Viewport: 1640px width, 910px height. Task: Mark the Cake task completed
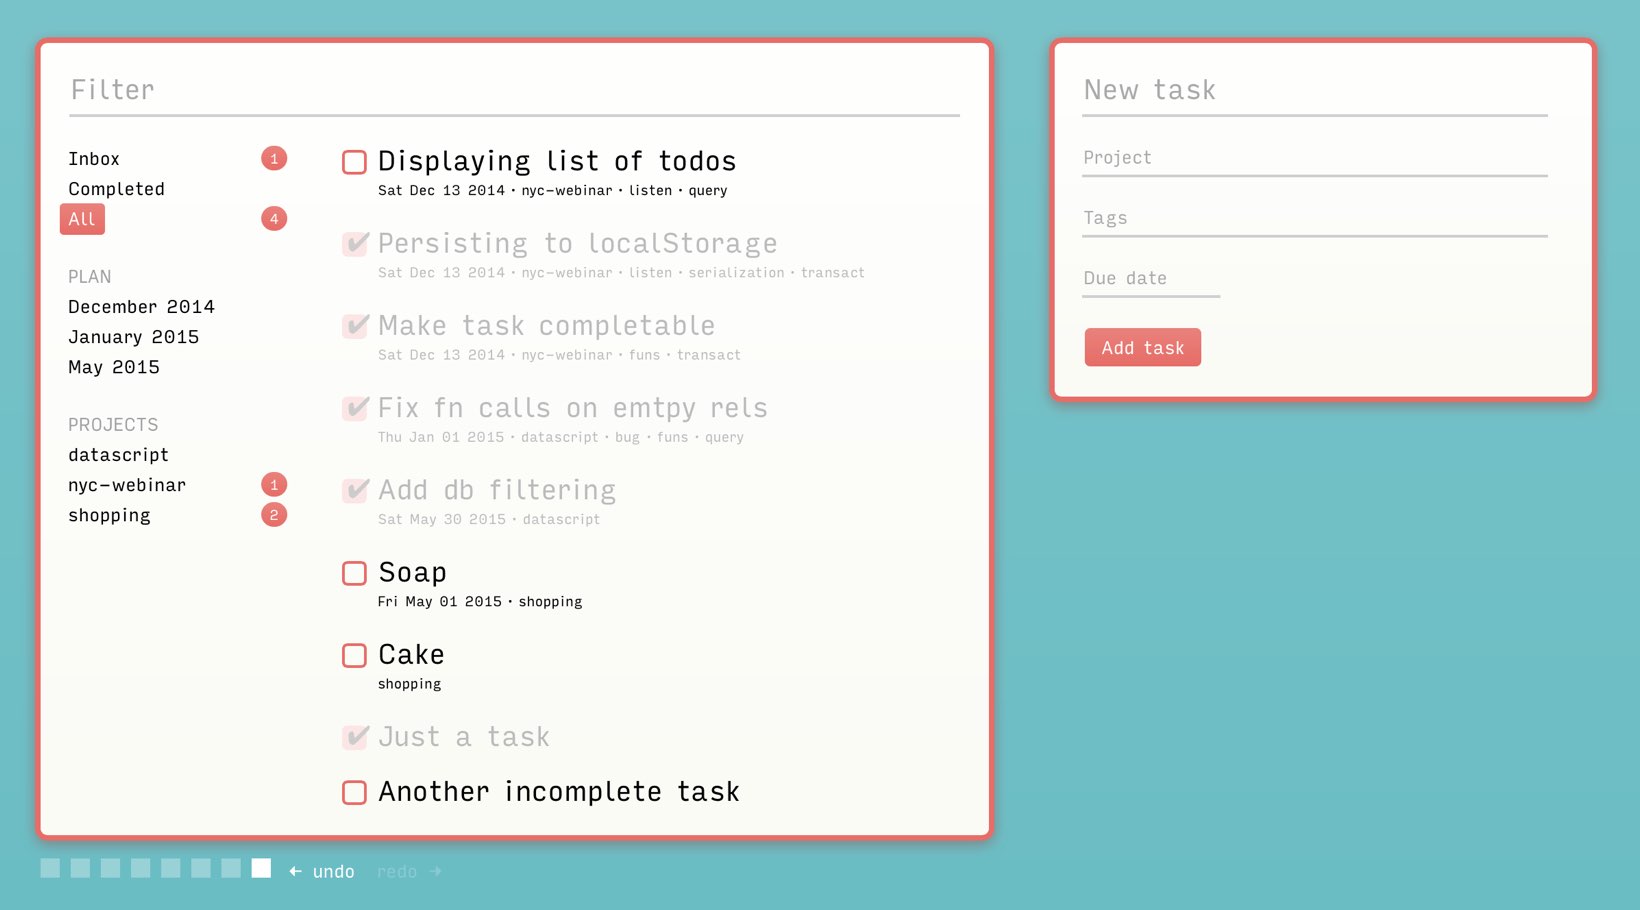pyautogui.click(x=354, y=656)
